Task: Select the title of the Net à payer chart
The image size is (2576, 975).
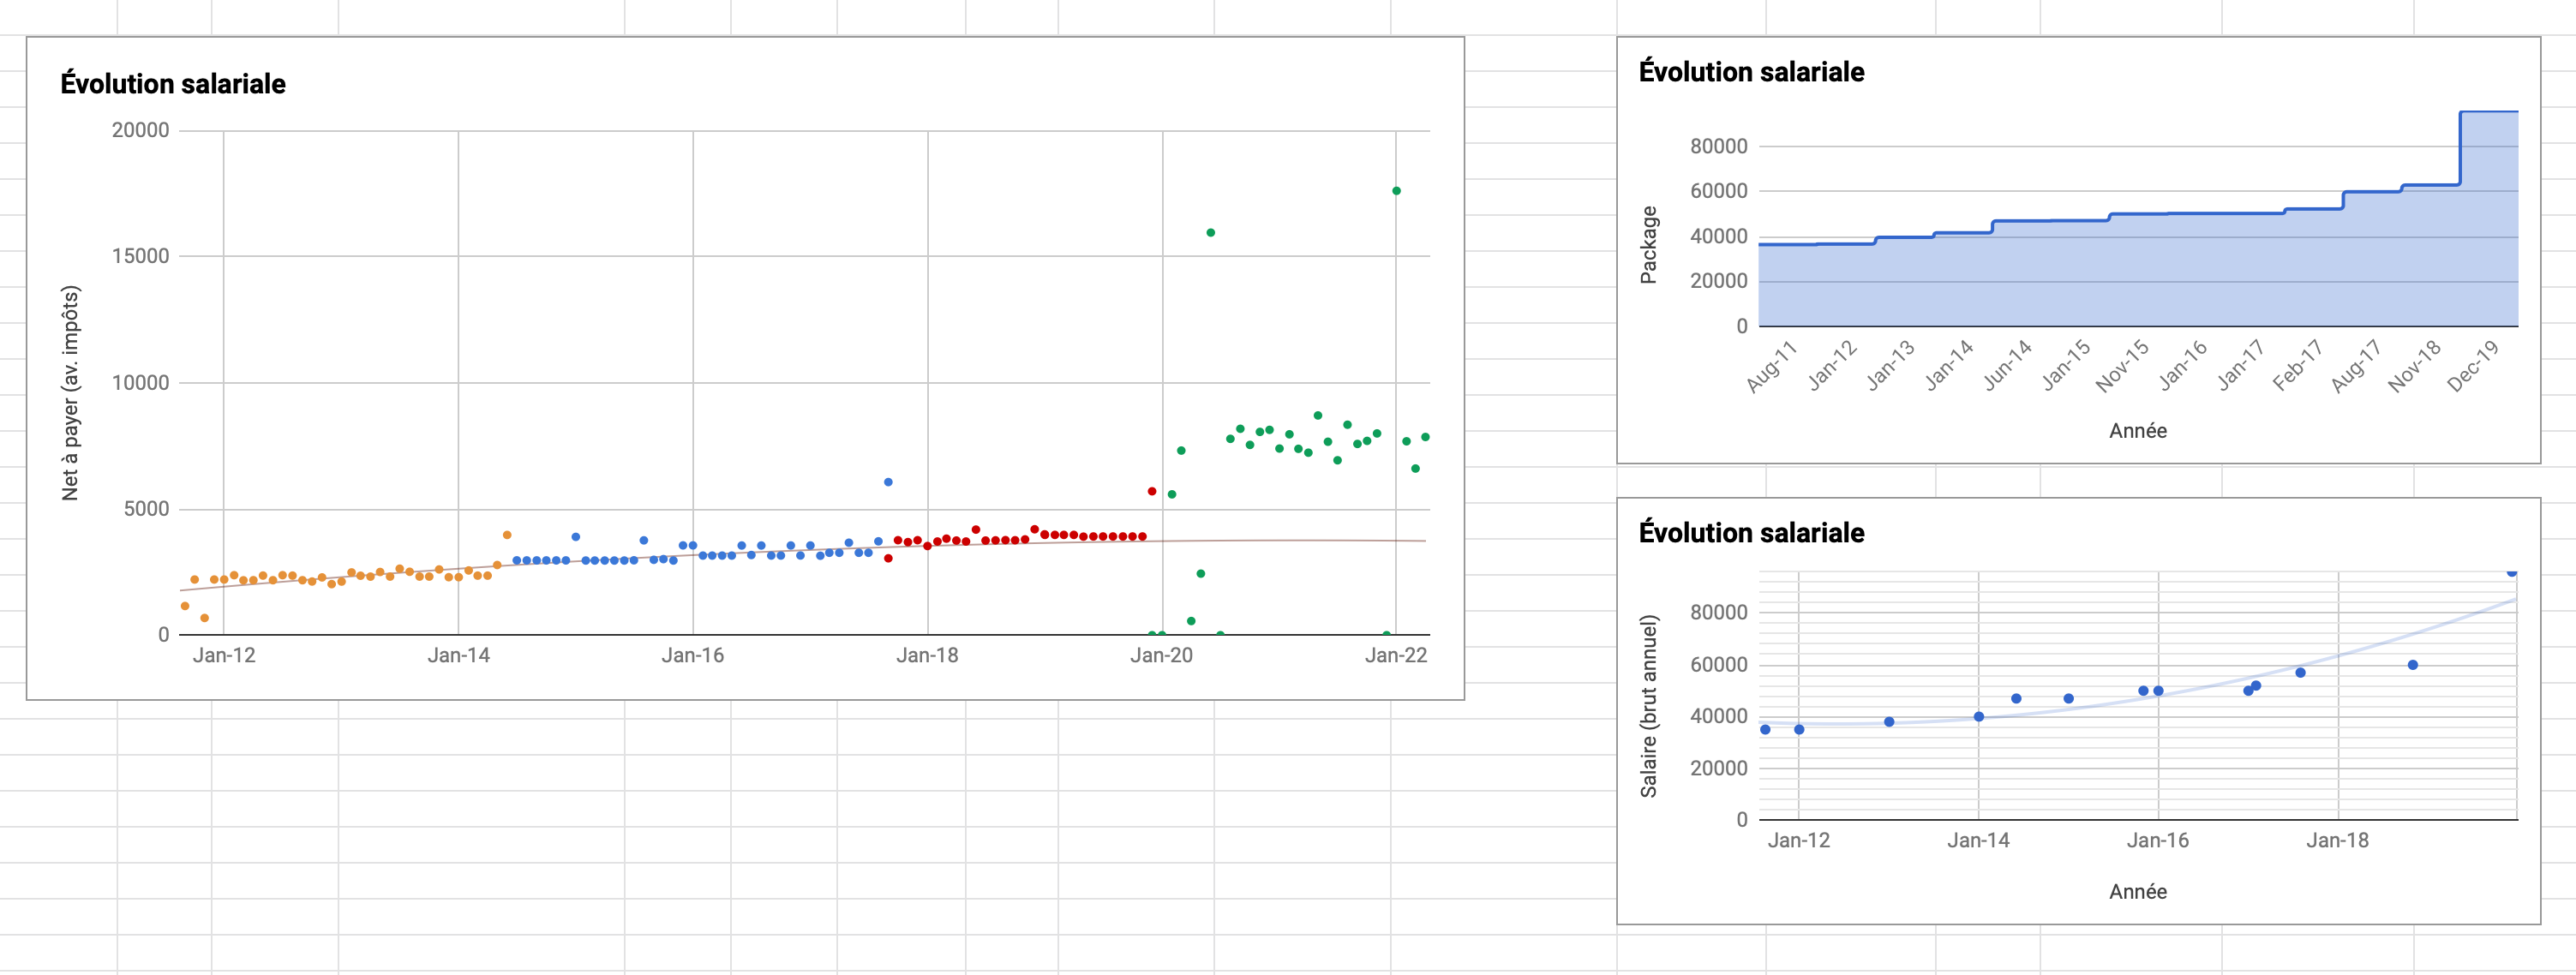Action: 173,84
